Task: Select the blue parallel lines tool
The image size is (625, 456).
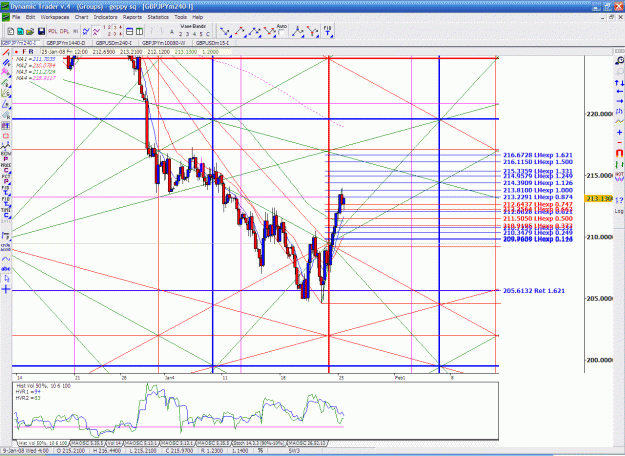Action: point(6,62)
